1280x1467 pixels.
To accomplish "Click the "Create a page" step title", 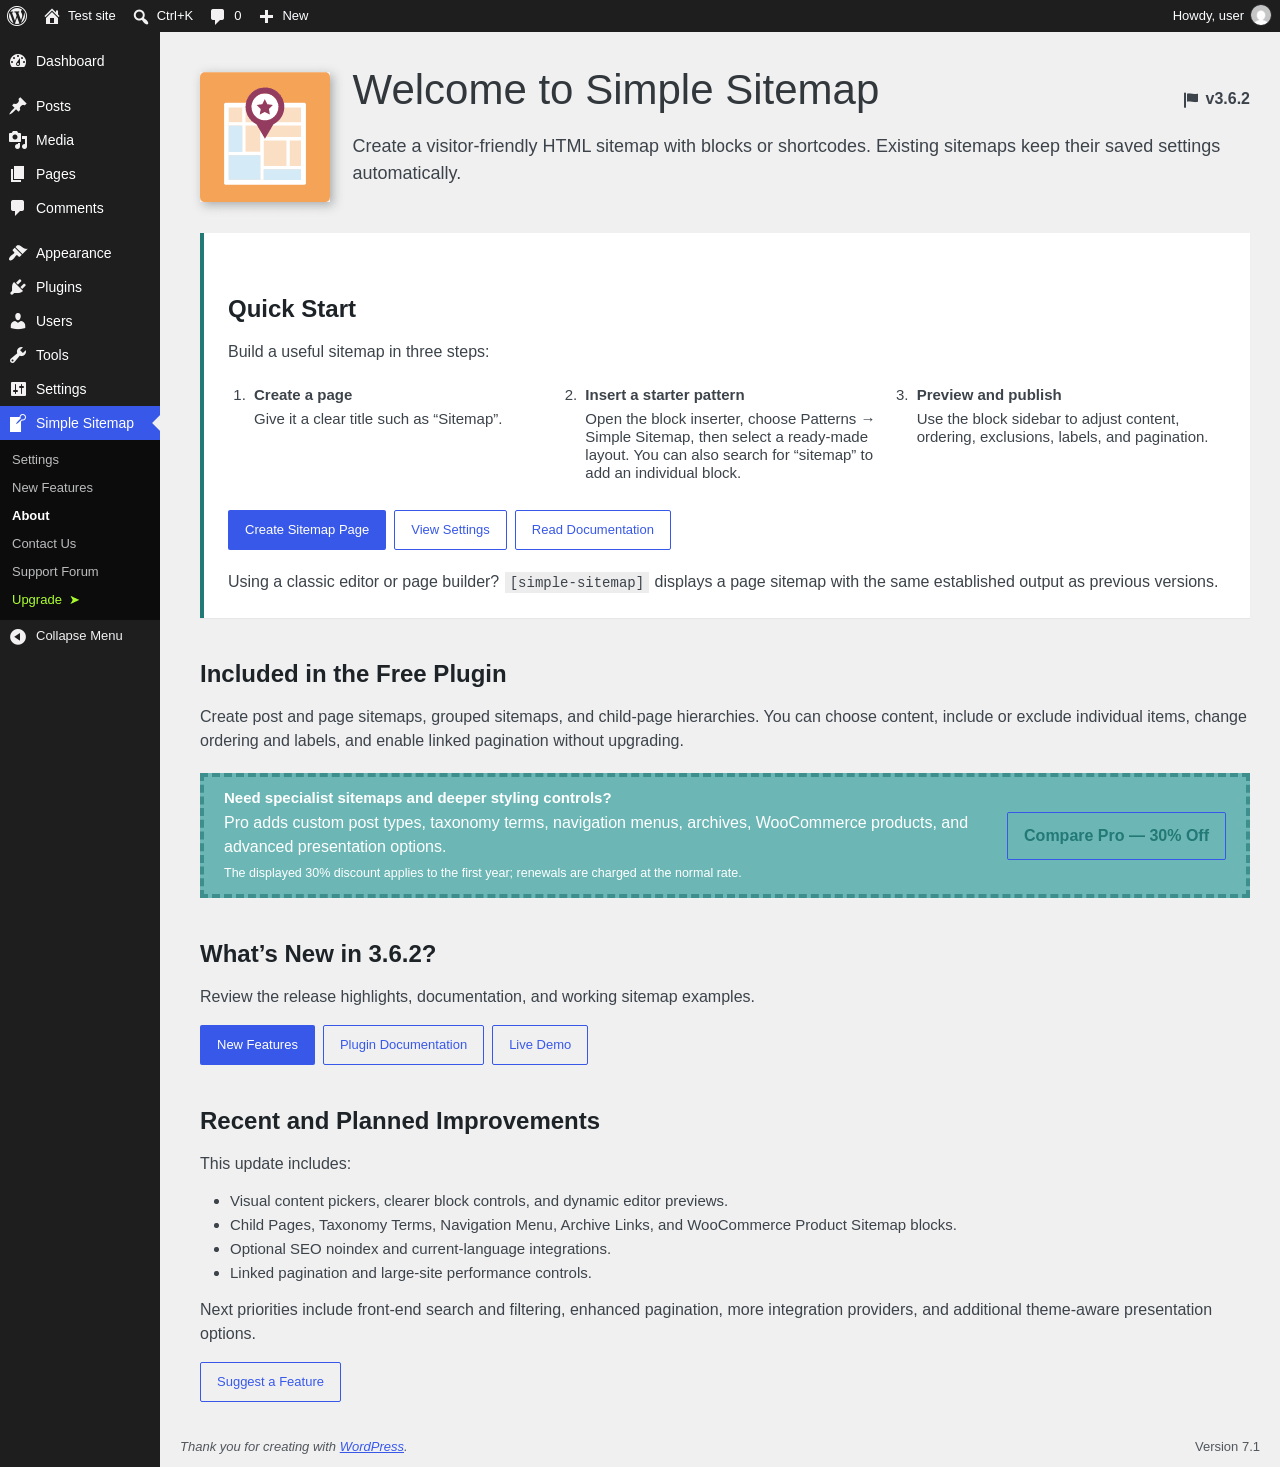I will pos(303,395).
